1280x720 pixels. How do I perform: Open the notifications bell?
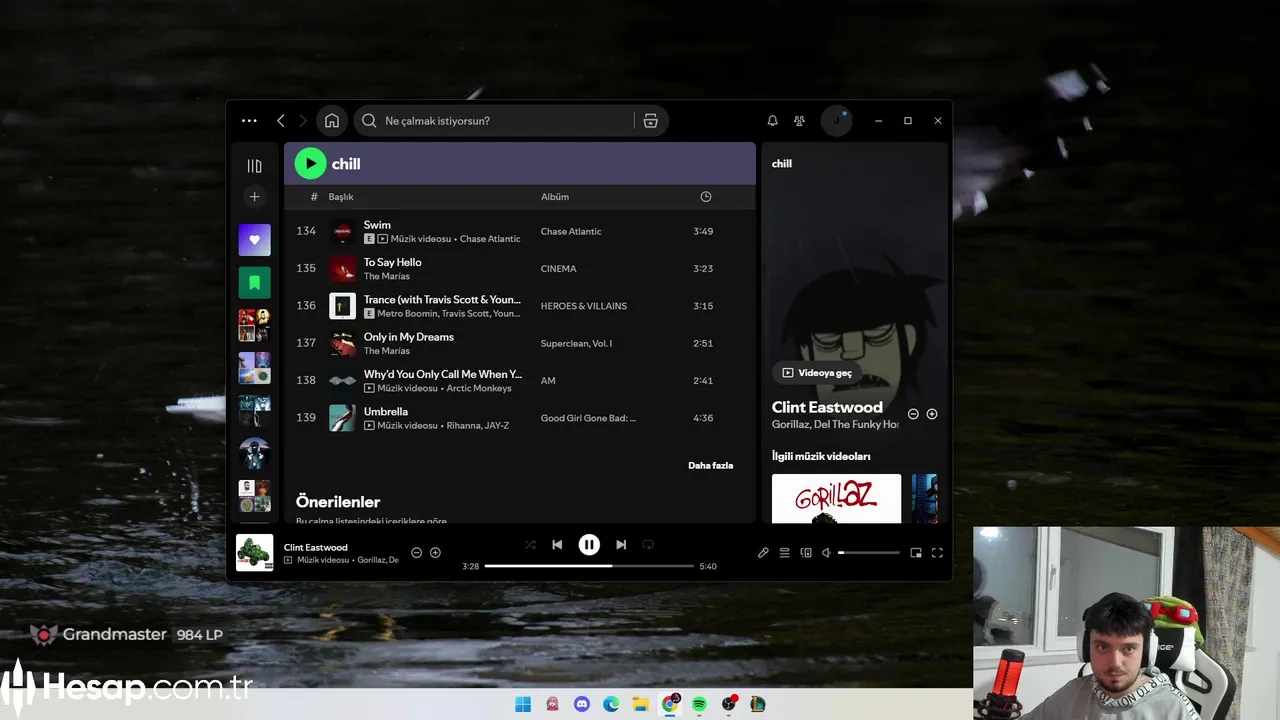click(772, 121)
